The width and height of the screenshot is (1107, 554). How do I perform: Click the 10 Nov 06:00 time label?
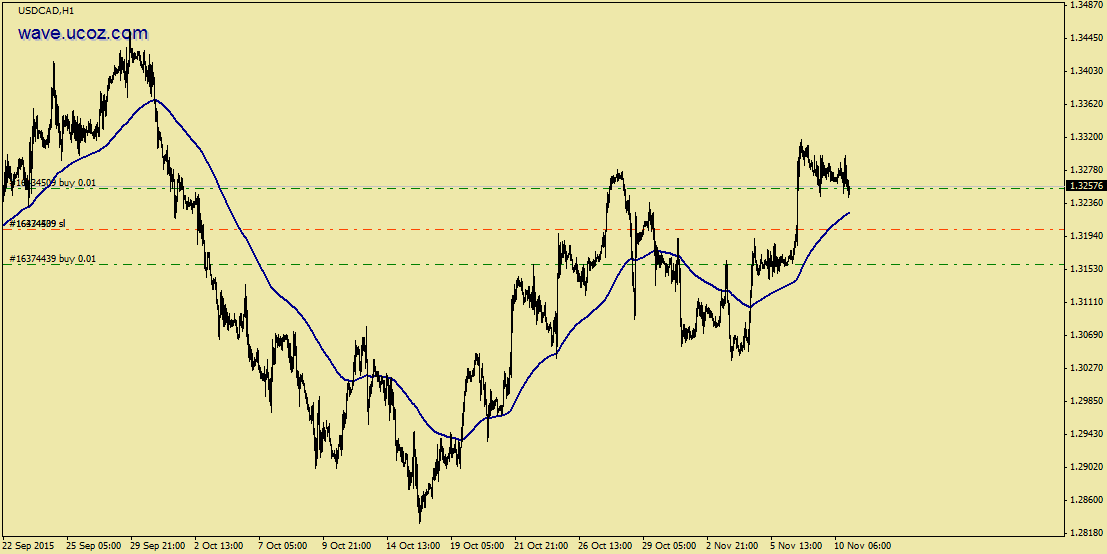coord(864,546)
